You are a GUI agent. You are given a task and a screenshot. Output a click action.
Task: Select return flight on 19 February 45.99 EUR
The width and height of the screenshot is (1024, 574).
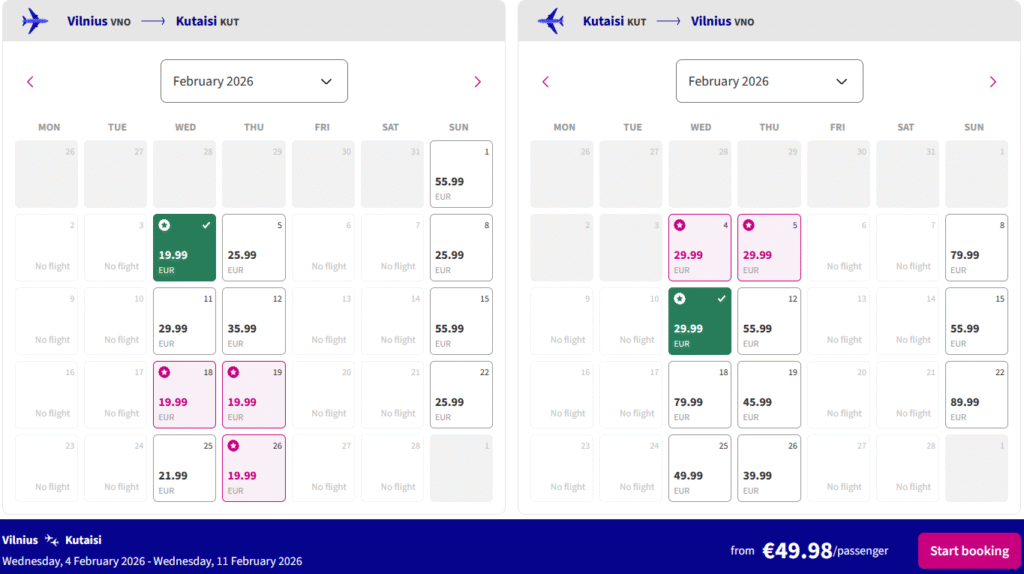[x=768, y=394]
